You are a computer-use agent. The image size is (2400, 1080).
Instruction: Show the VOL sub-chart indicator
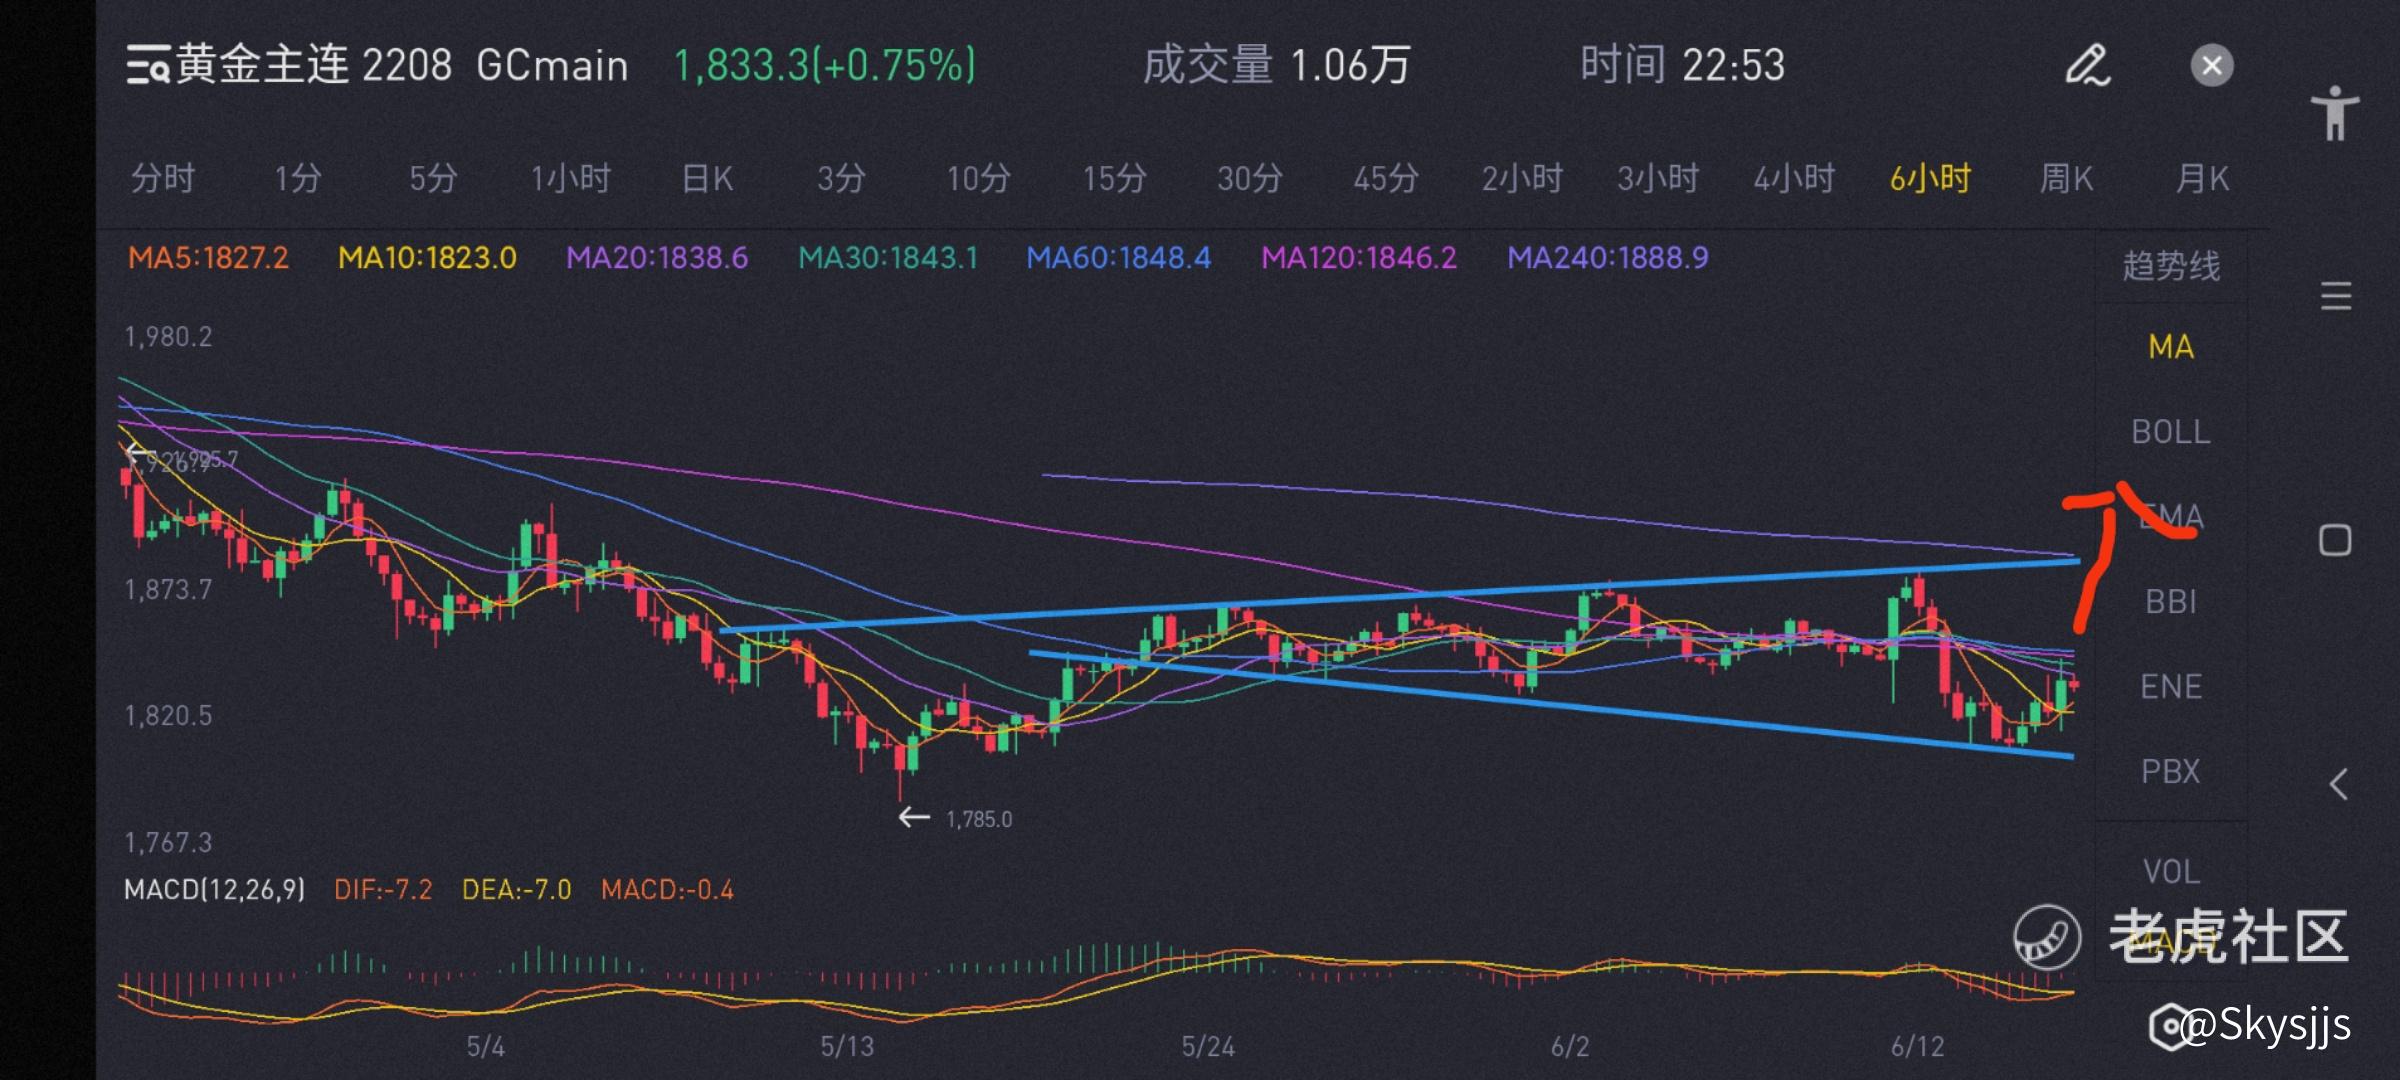click(x=2170, y=872)
